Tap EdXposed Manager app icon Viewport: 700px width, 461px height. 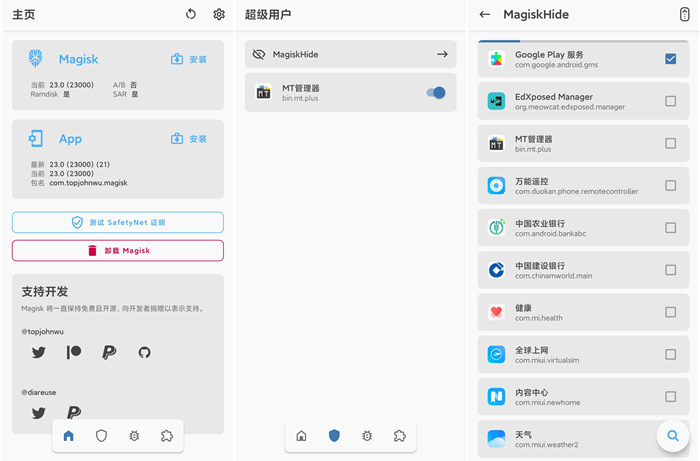496,101
